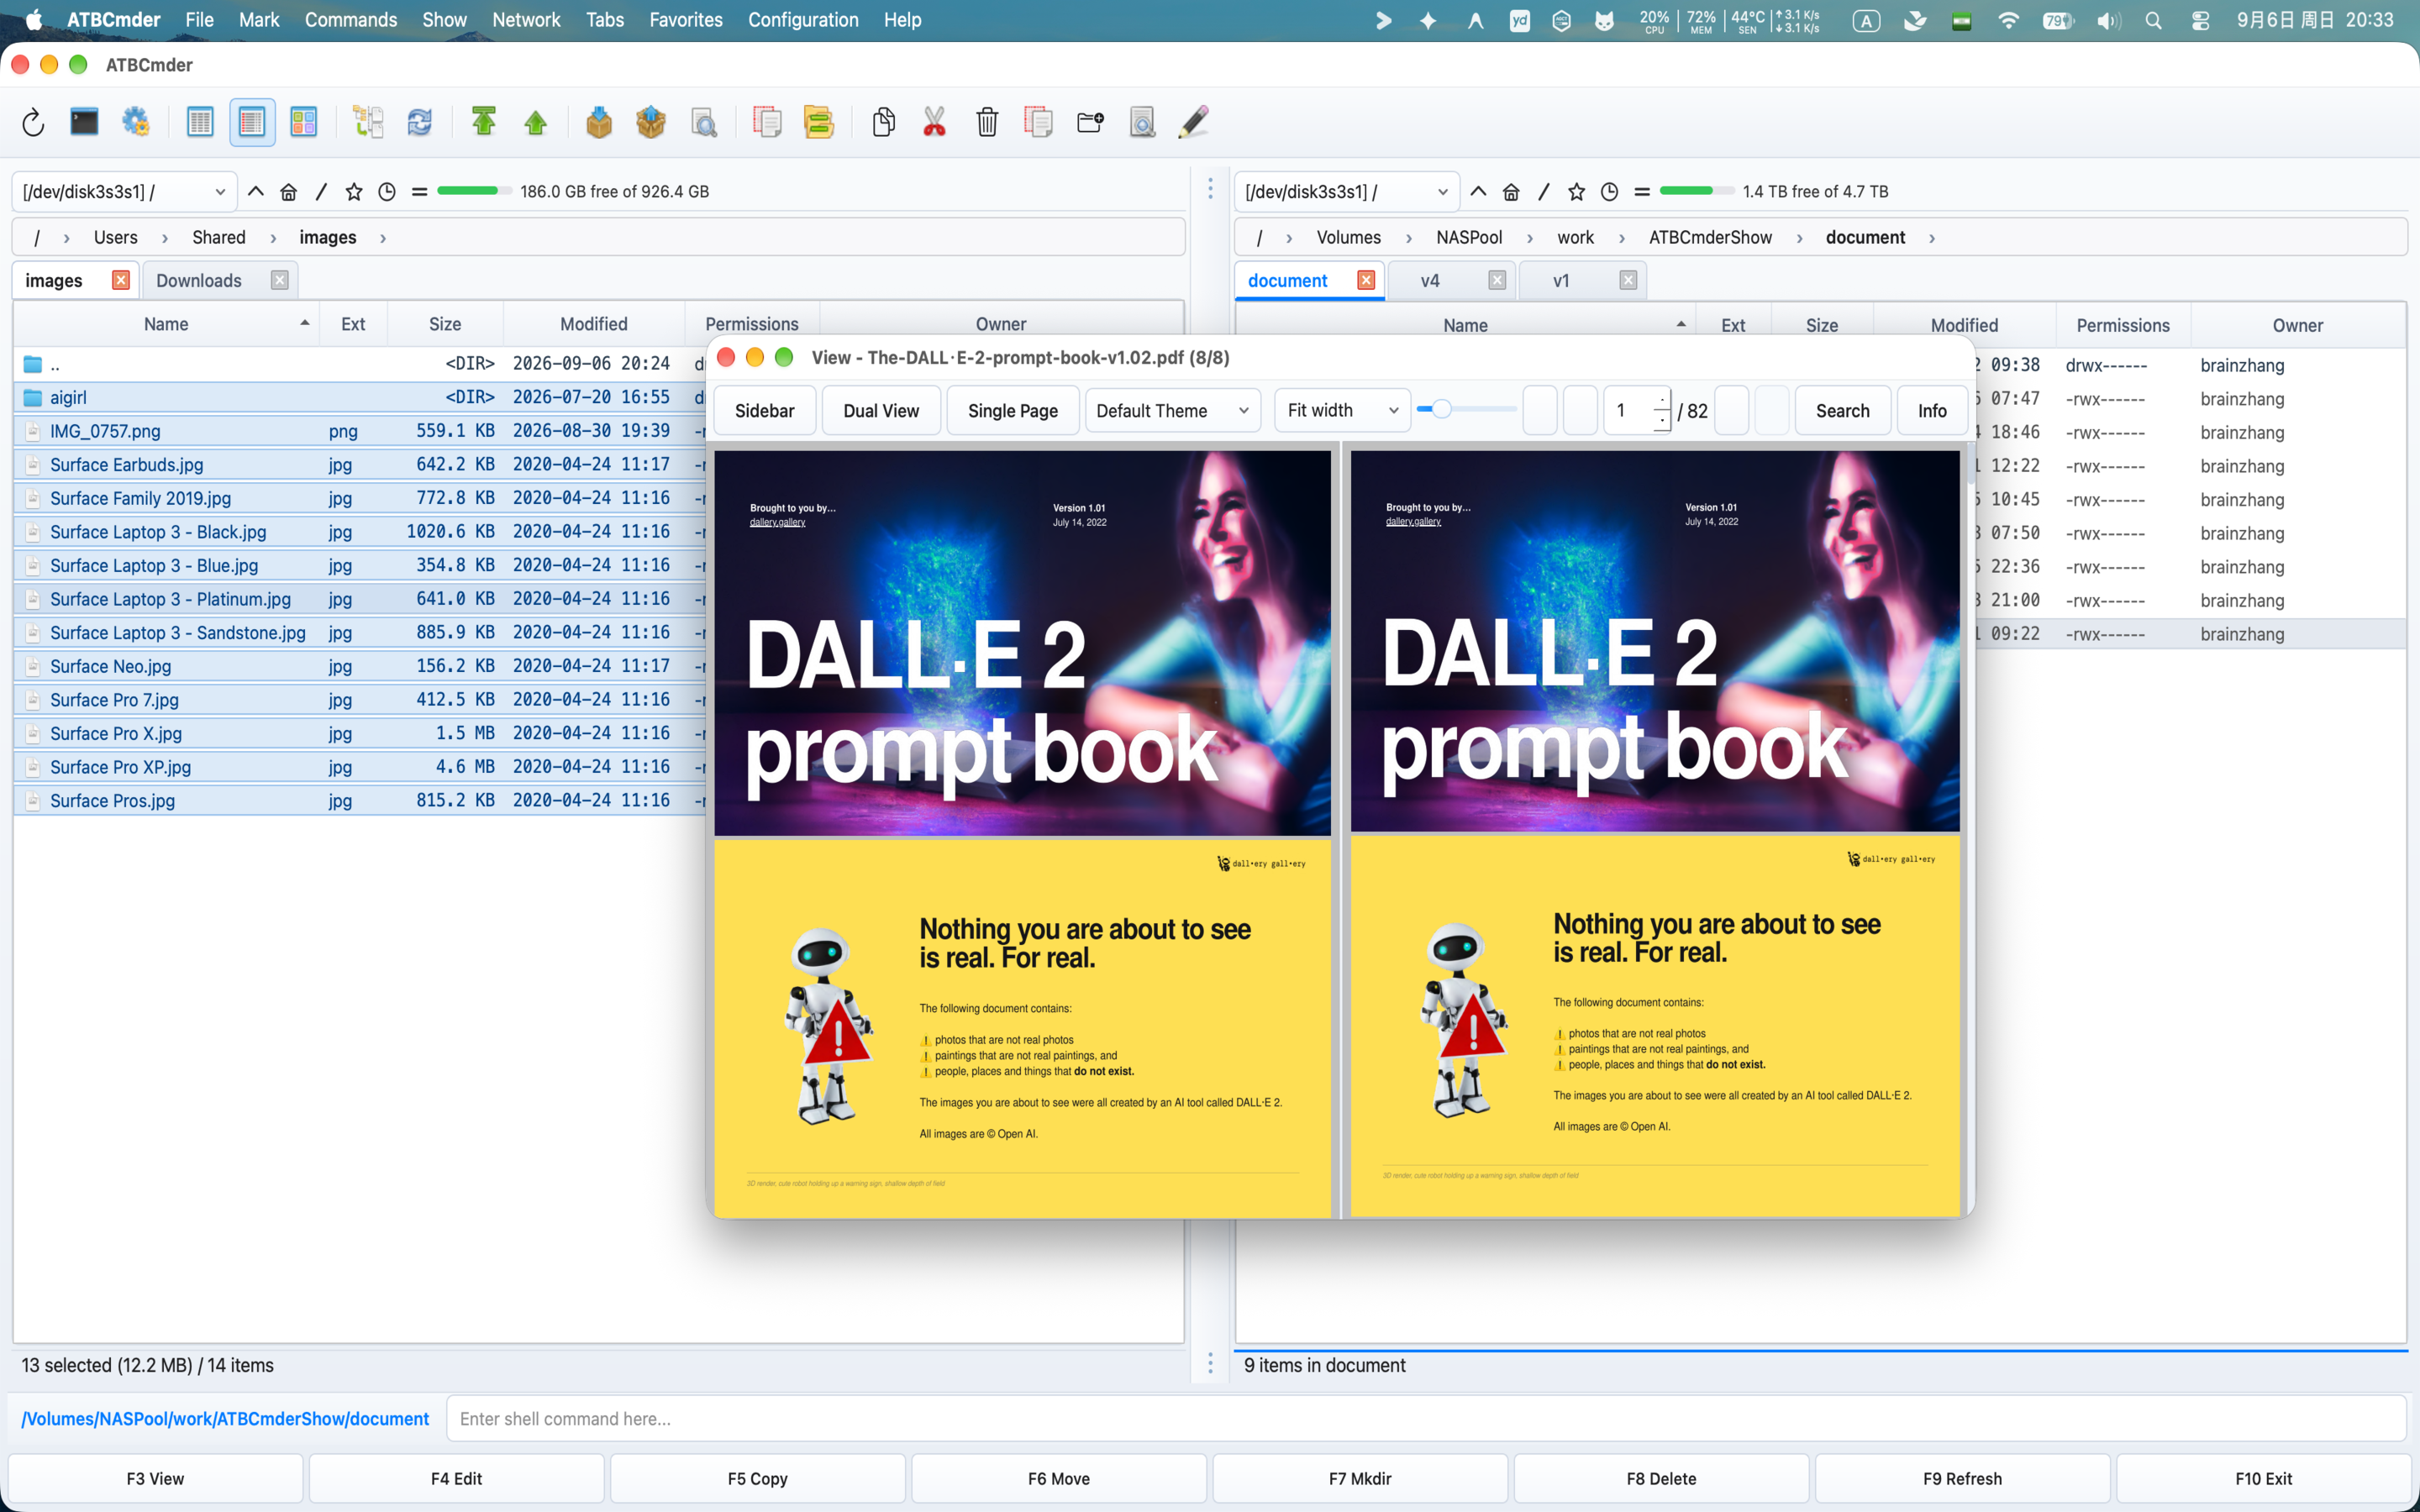Click the equals icon in right panel path bar

(1642, 192)
